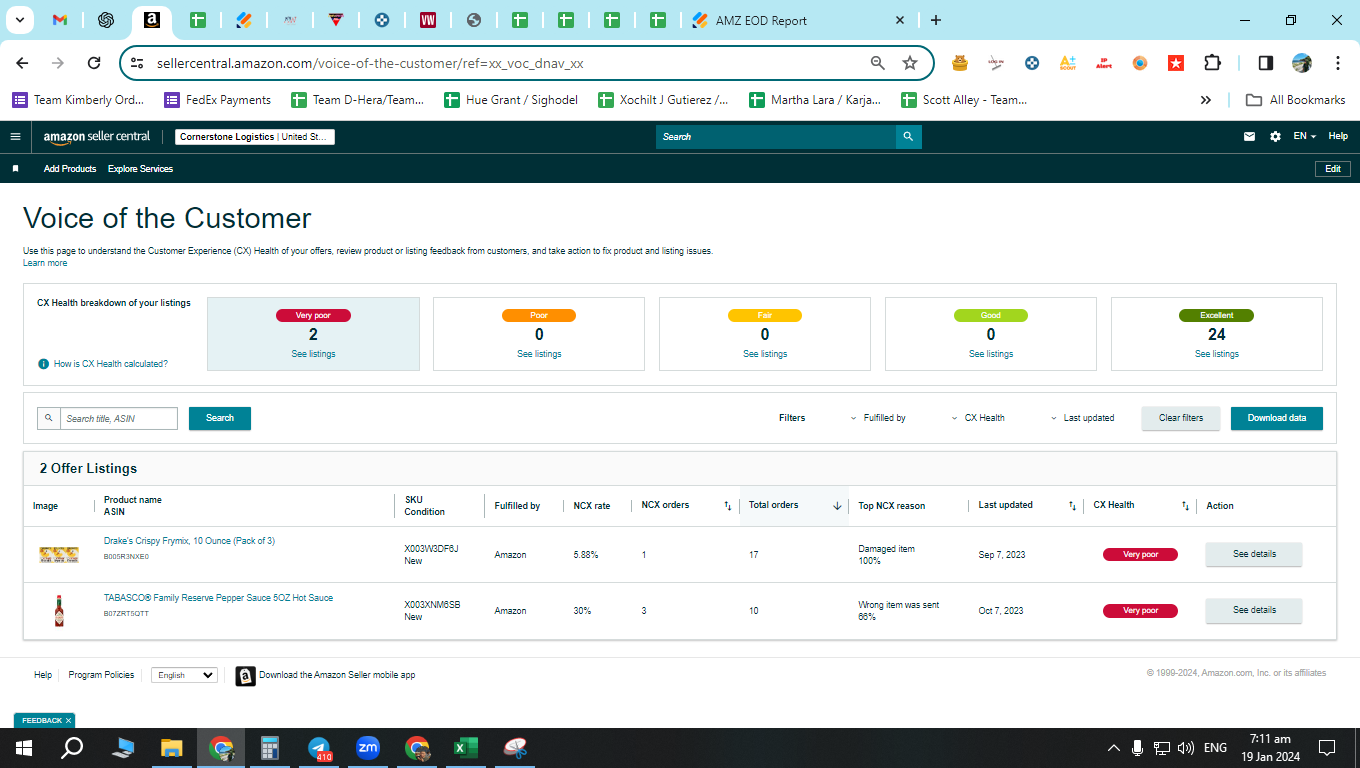Screen dimensions: 1360x768
Task: Launch Calculator from the taskbar
Action: point(269,748)
